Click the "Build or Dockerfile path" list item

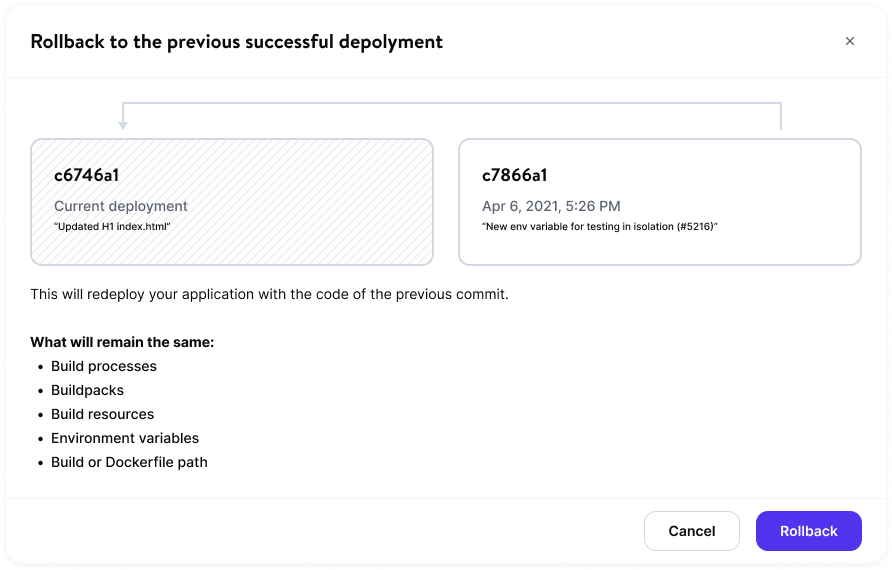click(x=129, y=462)
